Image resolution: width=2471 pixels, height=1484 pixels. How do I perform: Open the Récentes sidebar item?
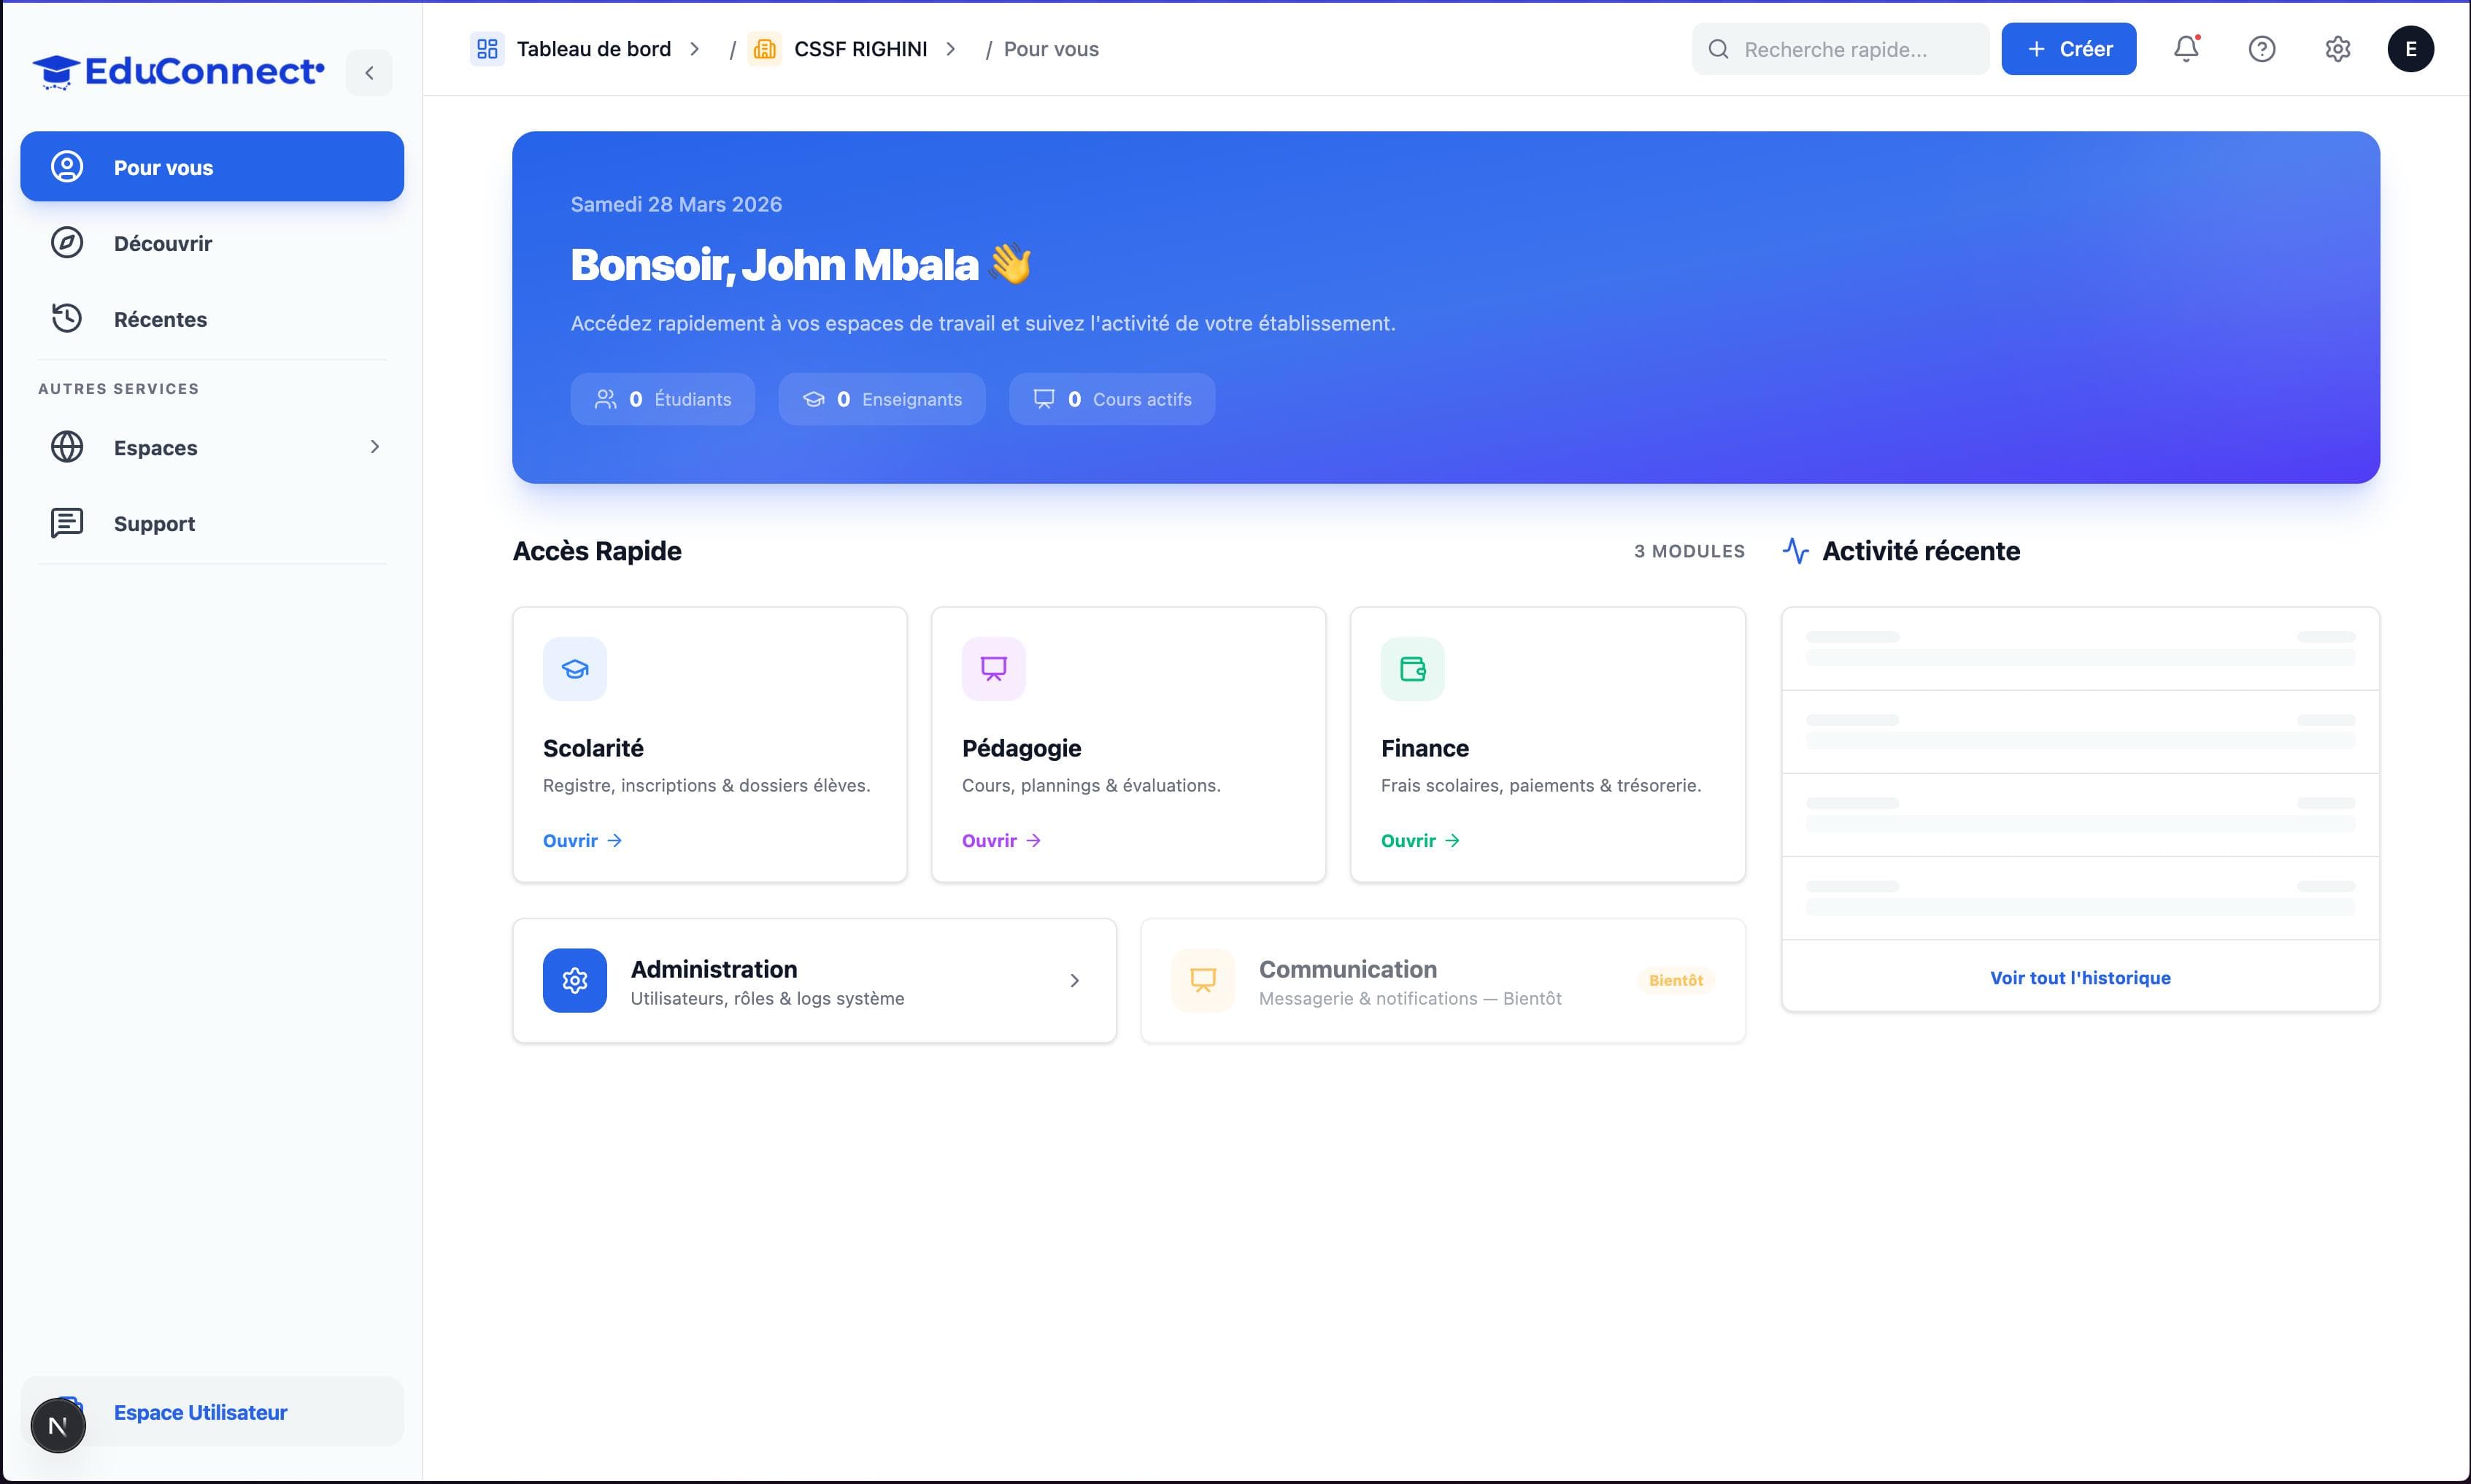(160, 319)
